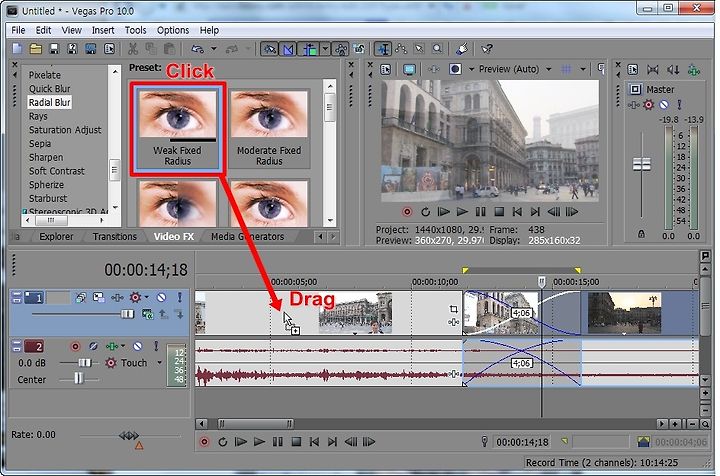Select Quick Blur in effects list
Screen dimensions: 720x476
pyautogui.click(x=50, y=89)
